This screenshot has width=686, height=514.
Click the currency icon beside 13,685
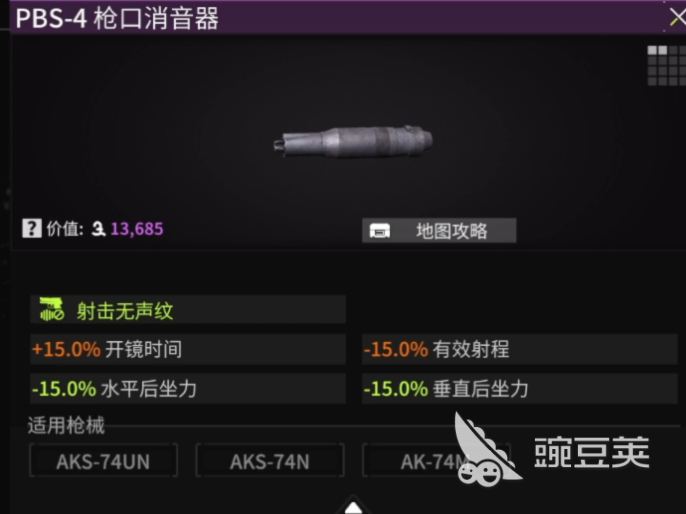pos(98,229)
